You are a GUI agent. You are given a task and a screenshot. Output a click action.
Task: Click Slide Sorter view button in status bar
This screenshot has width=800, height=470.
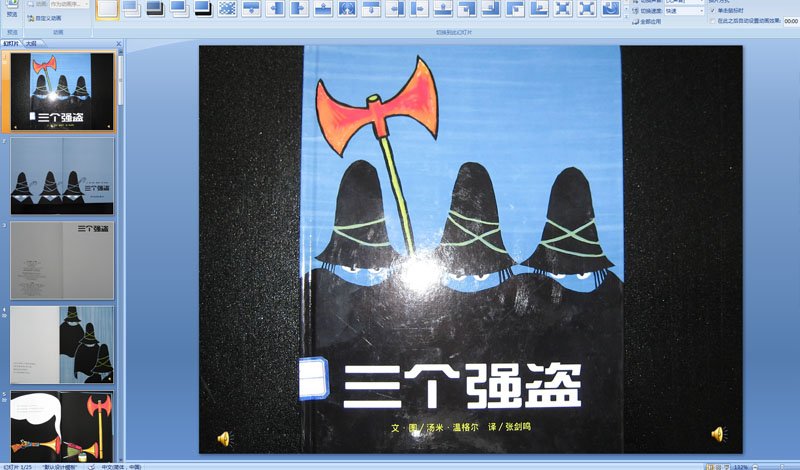click(x=718, y=467)
